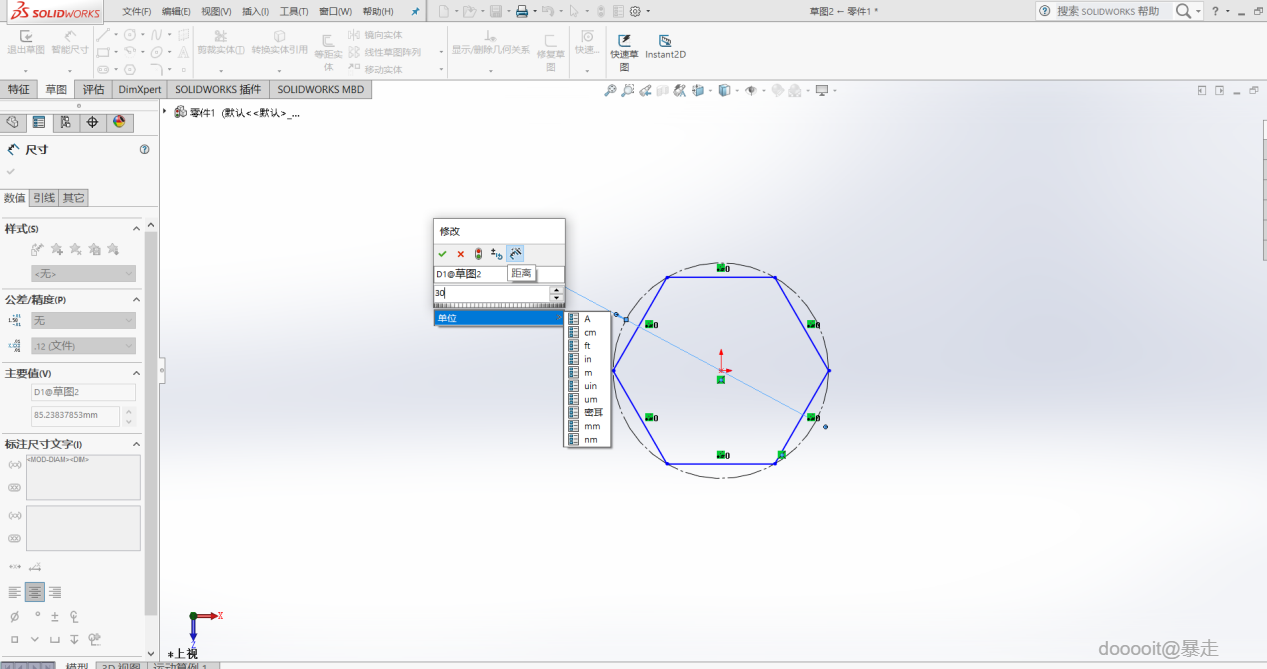
Task: Select mm from the unit list
Action: (592, 426)
